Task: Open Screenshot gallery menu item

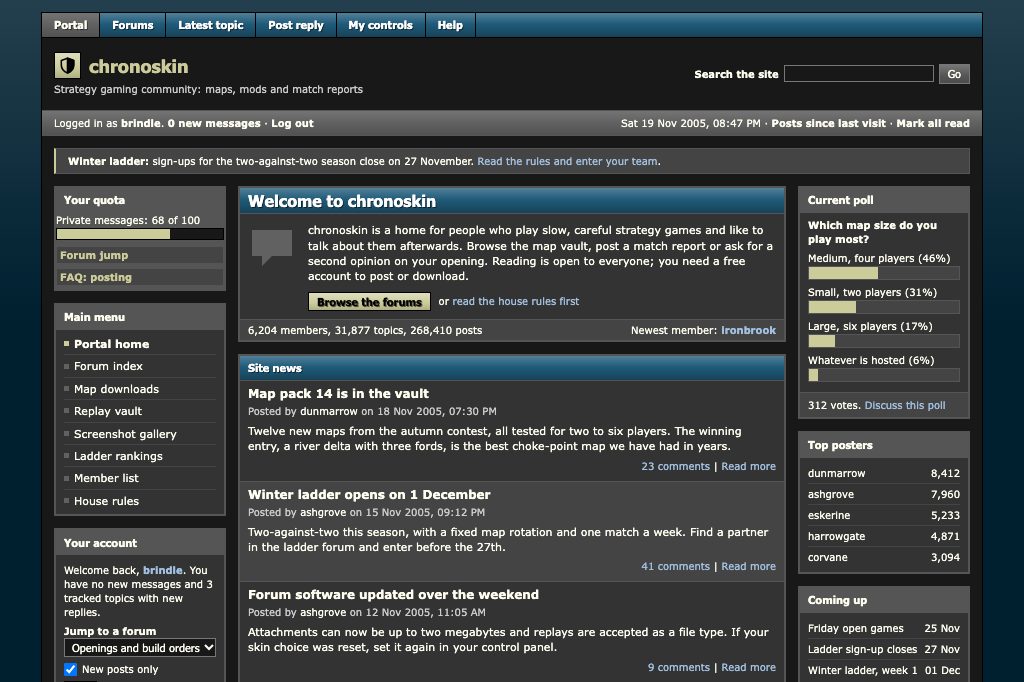Action: (125, 434)
